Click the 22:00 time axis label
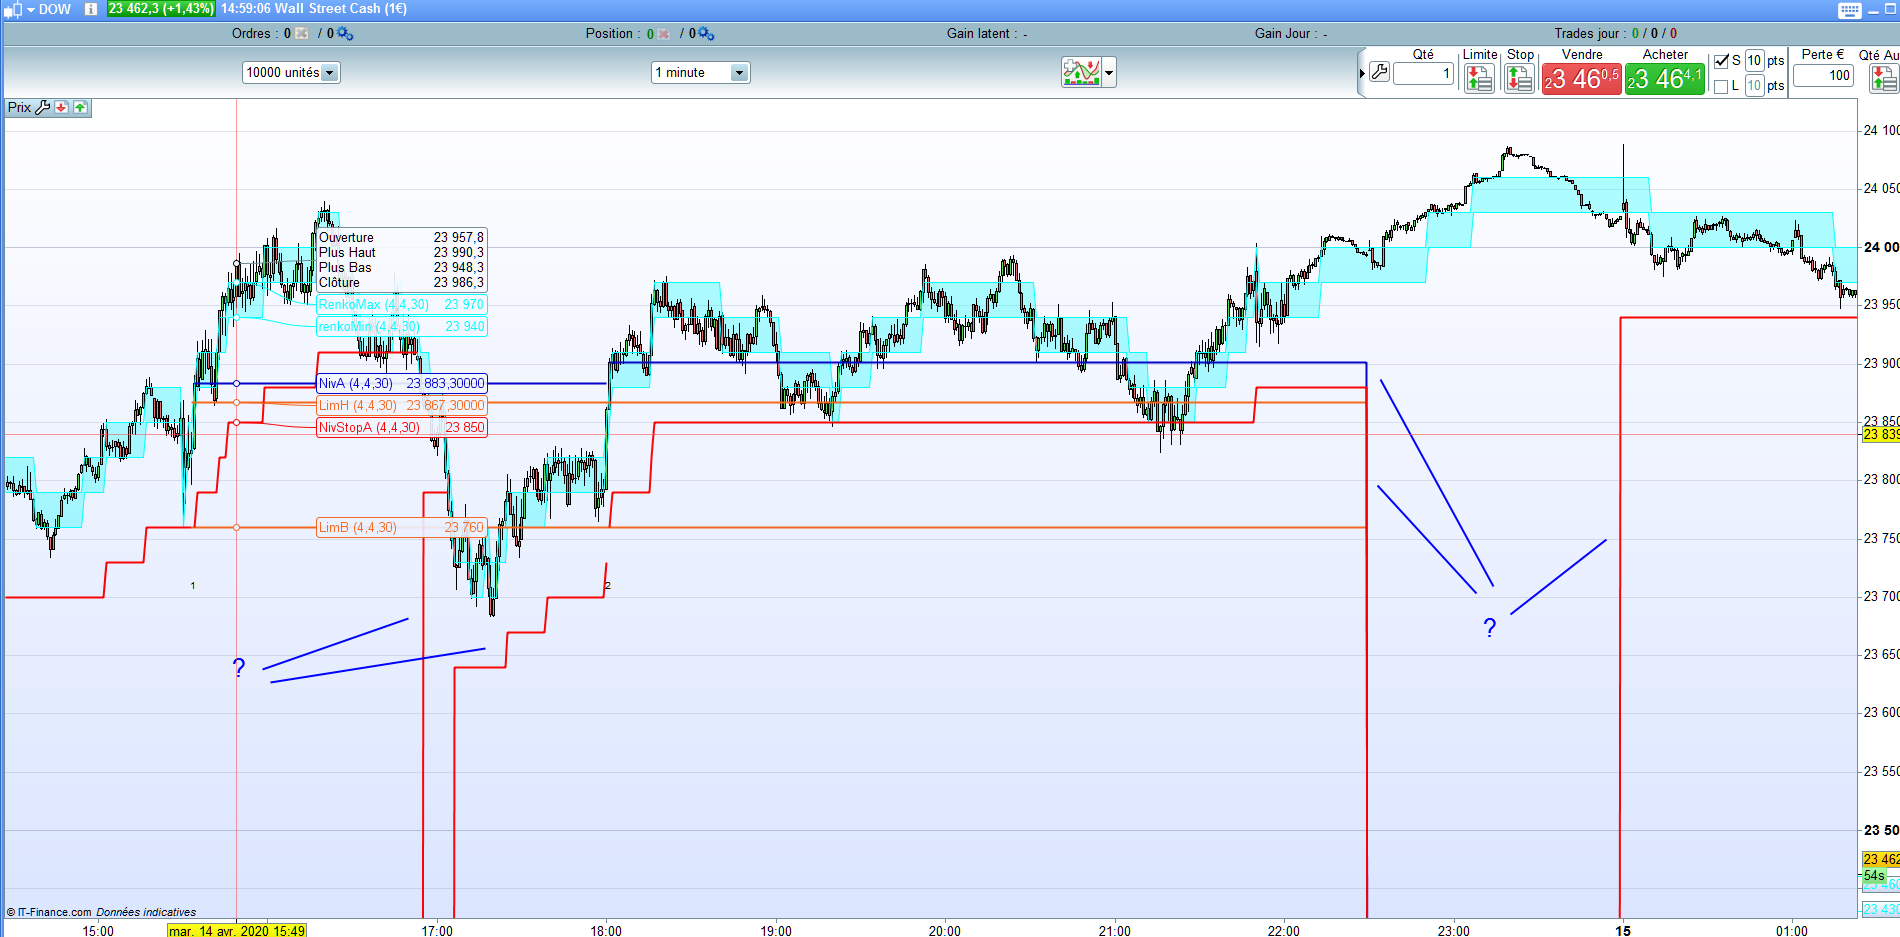This screenshot has height=937, width=1900. tap(1284, 931)
